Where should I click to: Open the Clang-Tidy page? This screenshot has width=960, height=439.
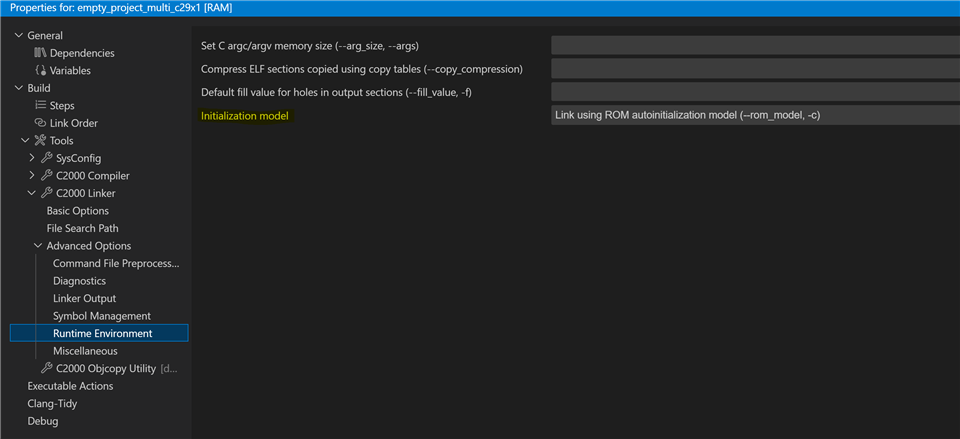tap(52, 403)
